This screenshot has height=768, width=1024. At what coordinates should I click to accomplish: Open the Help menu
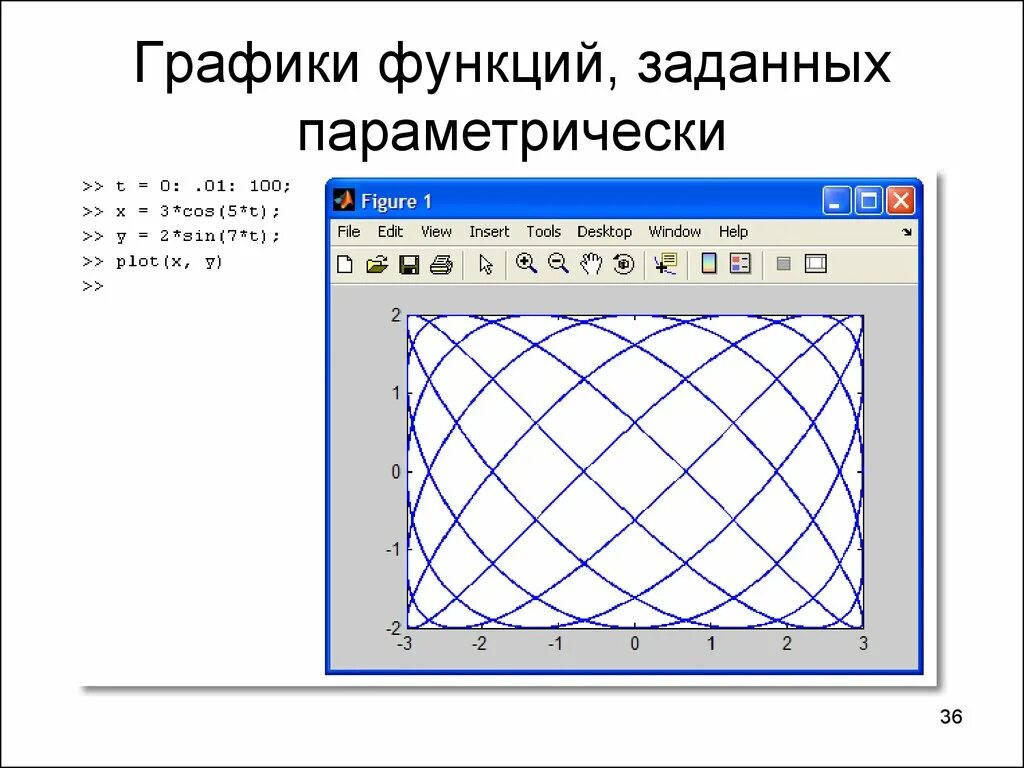click(x=733, y=232)
